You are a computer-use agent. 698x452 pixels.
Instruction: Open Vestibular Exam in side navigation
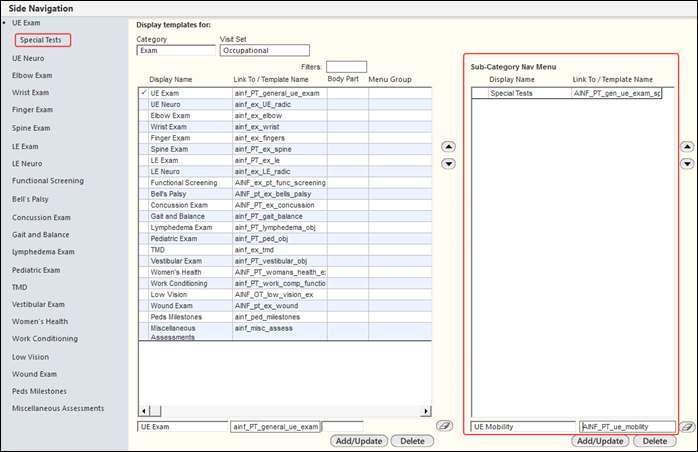[38, 304]
